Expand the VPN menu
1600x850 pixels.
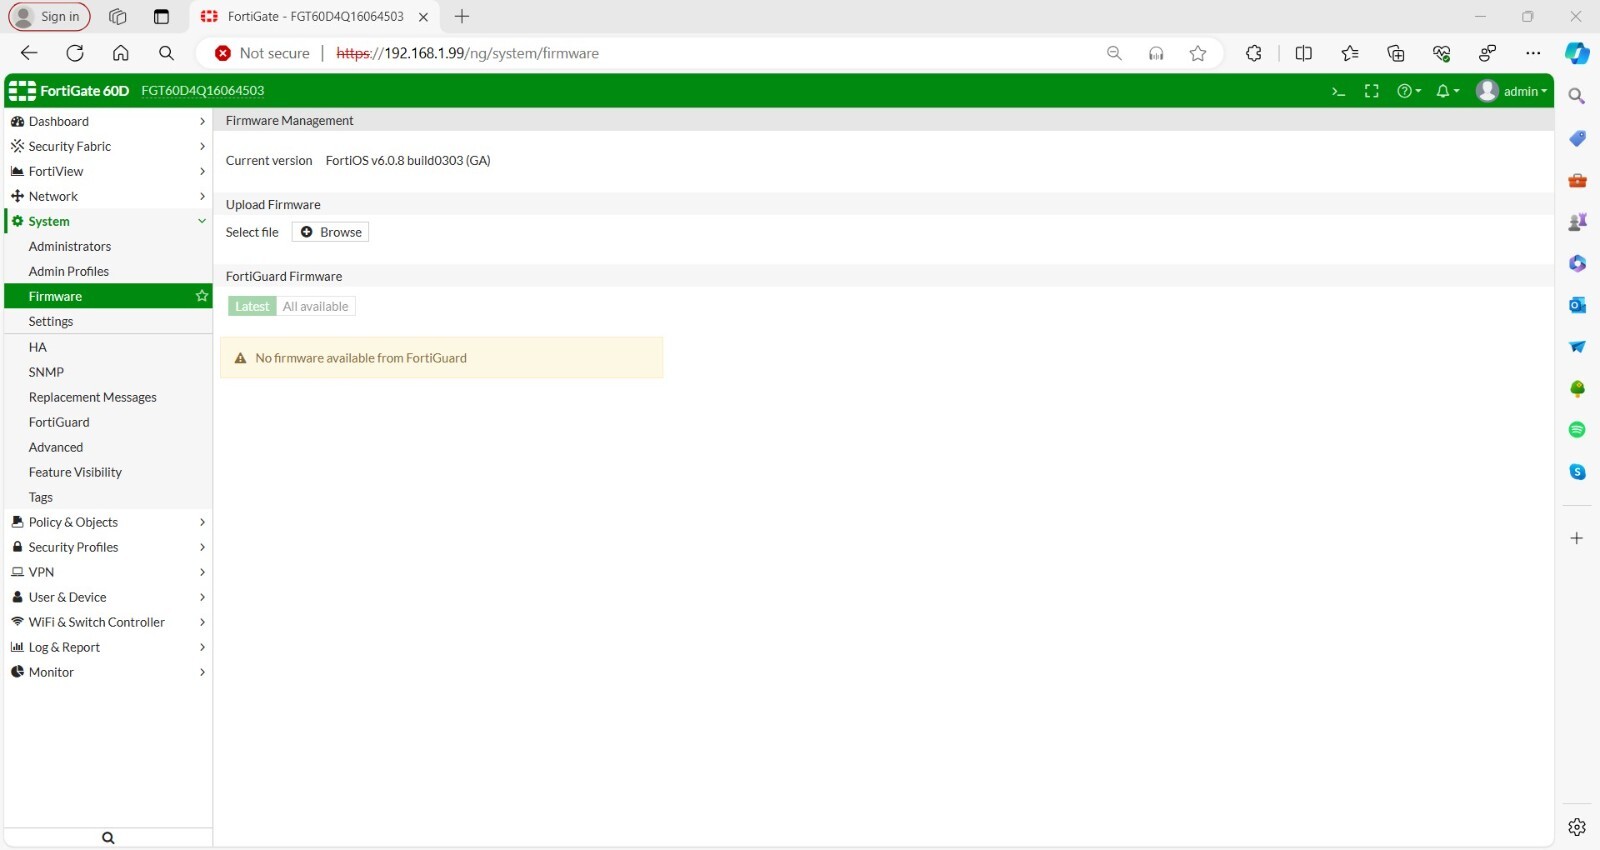pos(108,572)
